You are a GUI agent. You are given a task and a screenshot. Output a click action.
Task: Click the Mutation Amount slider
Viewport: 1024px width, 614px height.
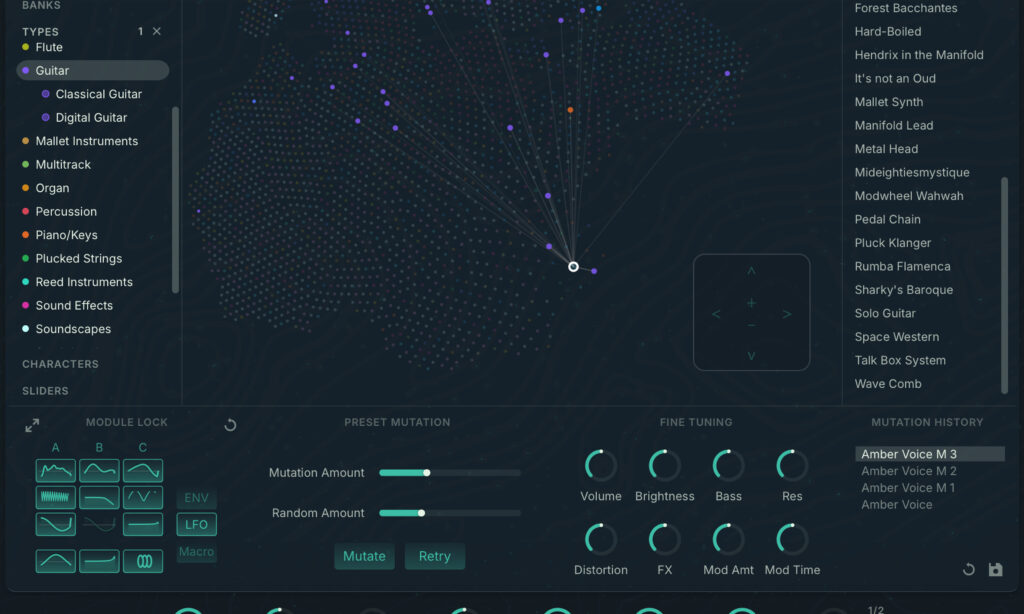[450, 472]
